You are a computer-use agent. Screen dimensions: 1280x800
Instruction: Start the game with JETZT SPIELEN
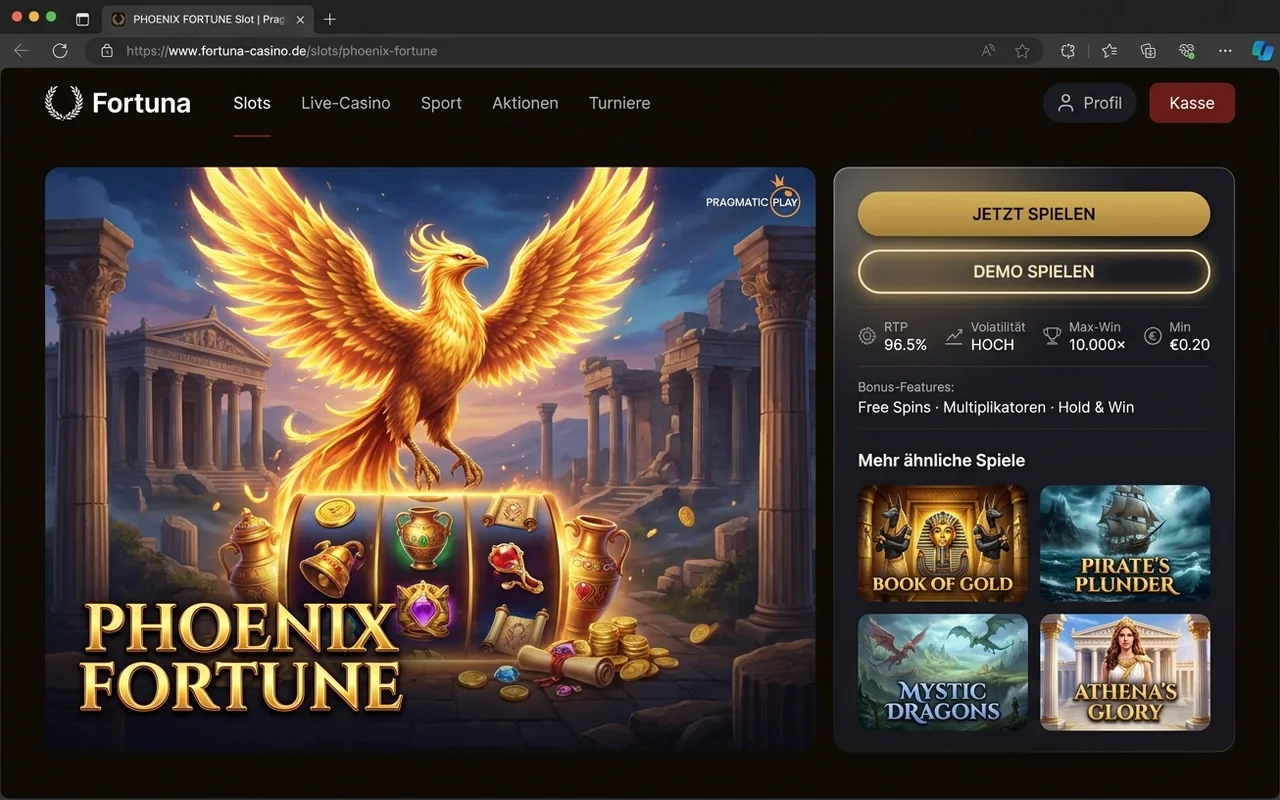pos(1034,214)
